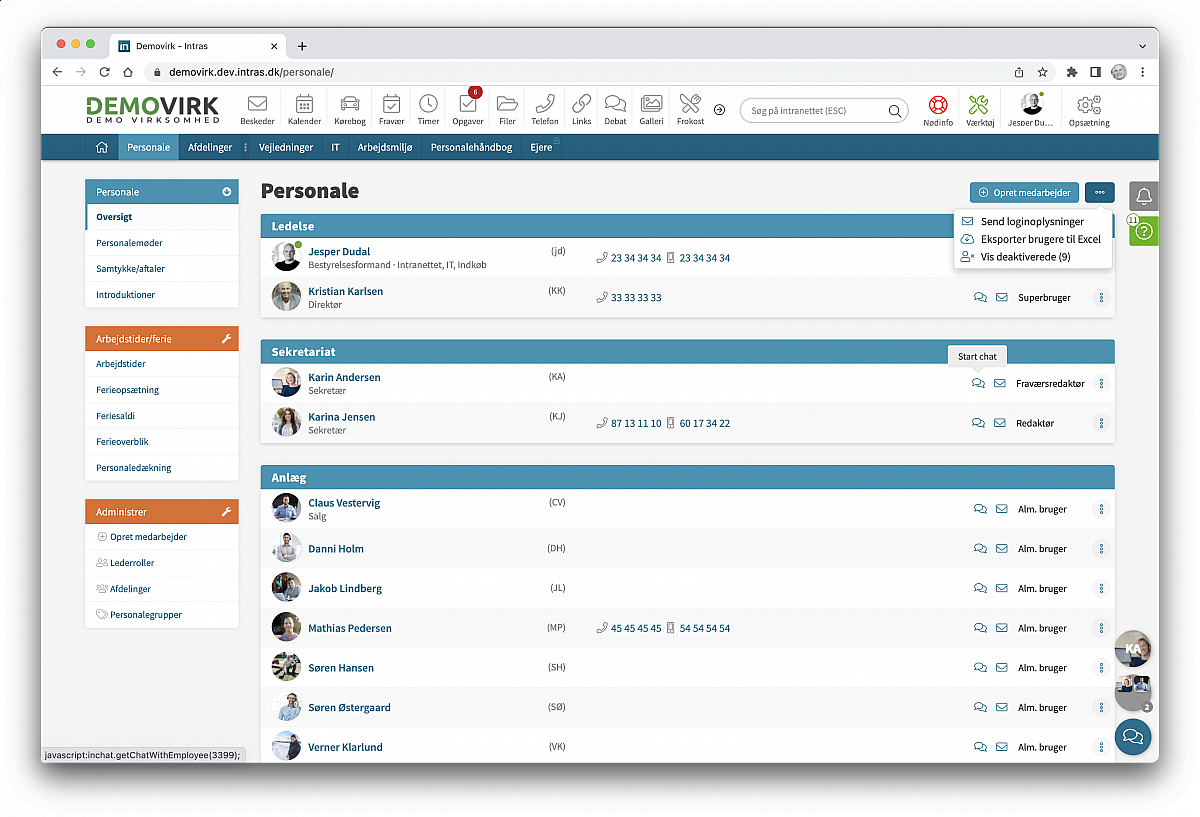Open floating chat bubble button
The height and width of the screenshot is (817, 1200).
click(1133, 737)
